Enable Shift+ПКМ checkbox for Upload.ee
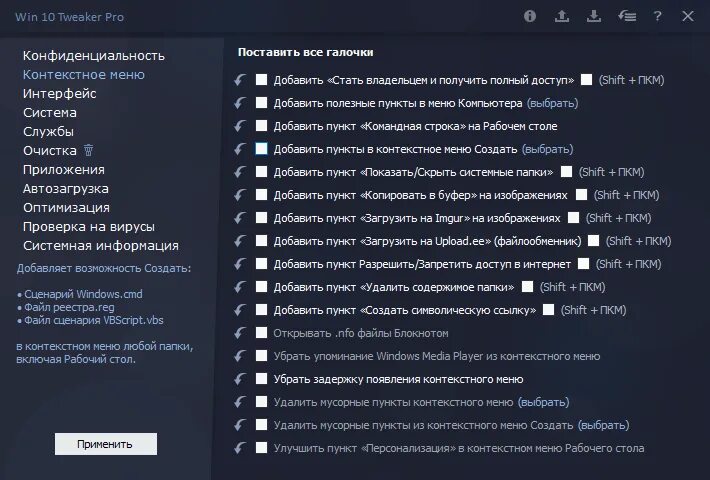Image resolution: width=710 pixels, height=480 pixels. coord(593,240)
